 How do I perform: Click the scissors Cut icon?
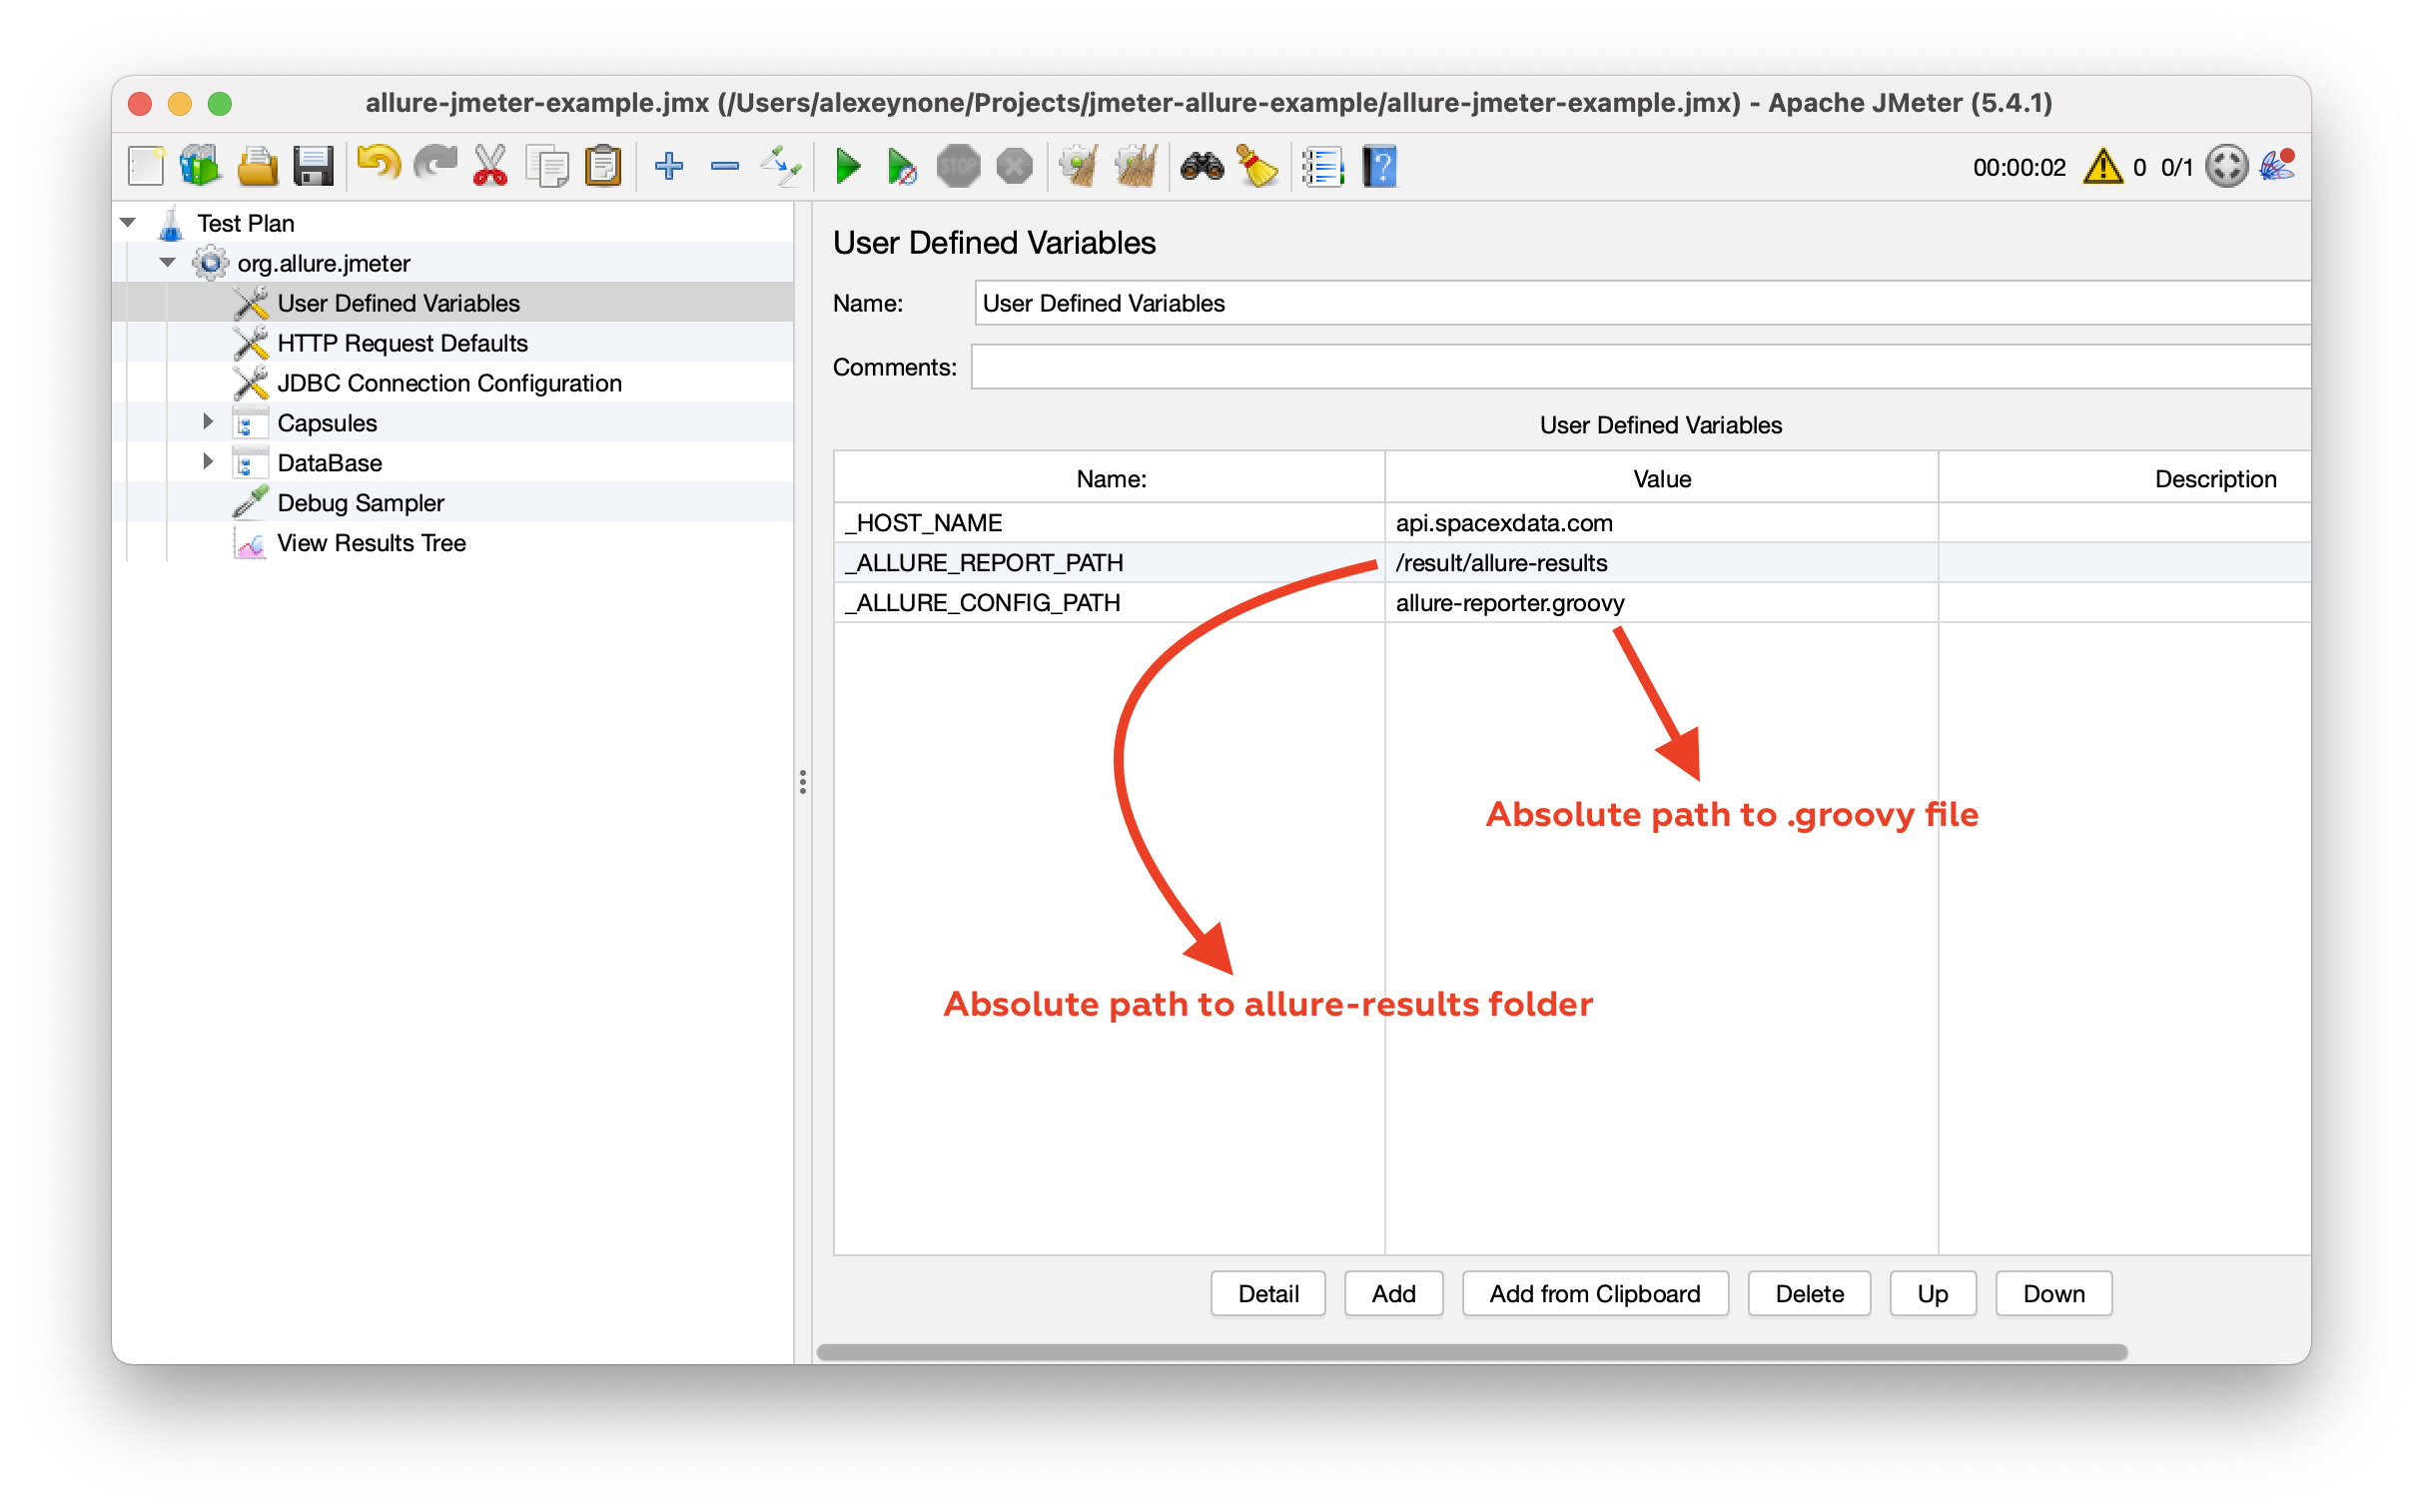490,166
